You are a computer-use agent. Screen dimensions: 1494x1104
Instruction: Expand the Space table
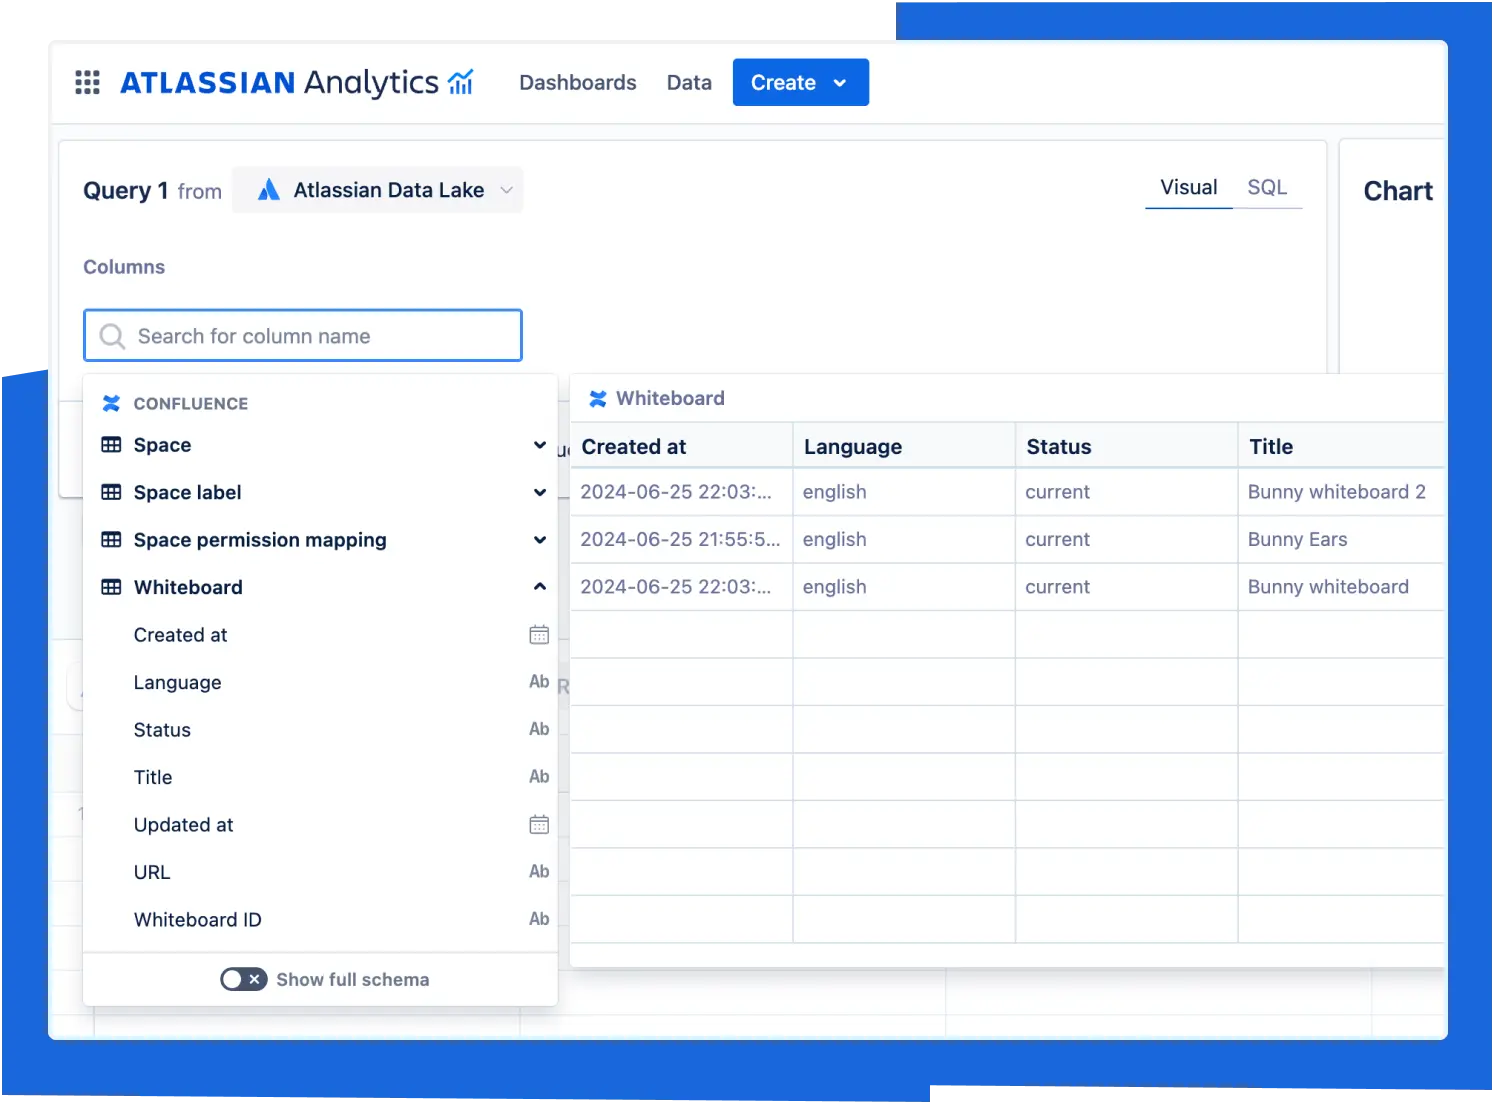click(540, 445)
